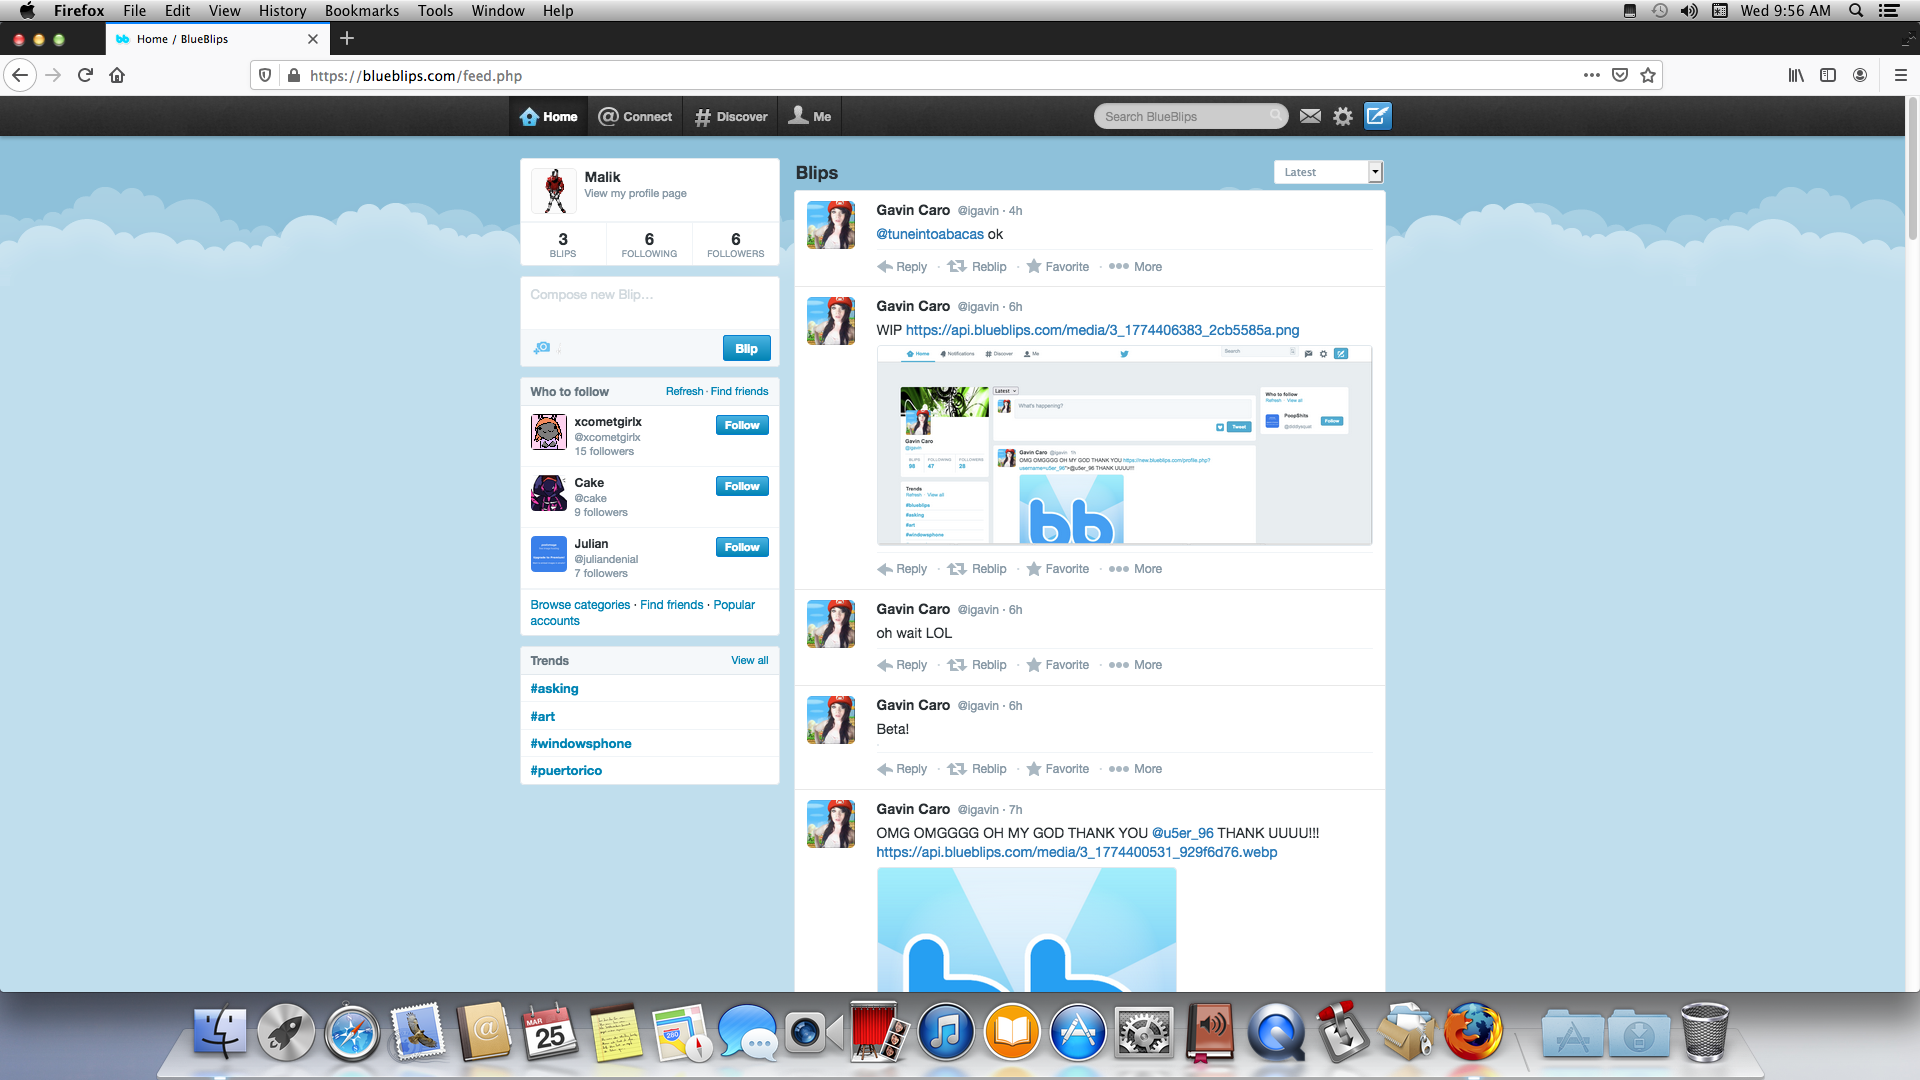Expand More options on WIP blip
The image size is (1920, 1080).
[1136, 569]
